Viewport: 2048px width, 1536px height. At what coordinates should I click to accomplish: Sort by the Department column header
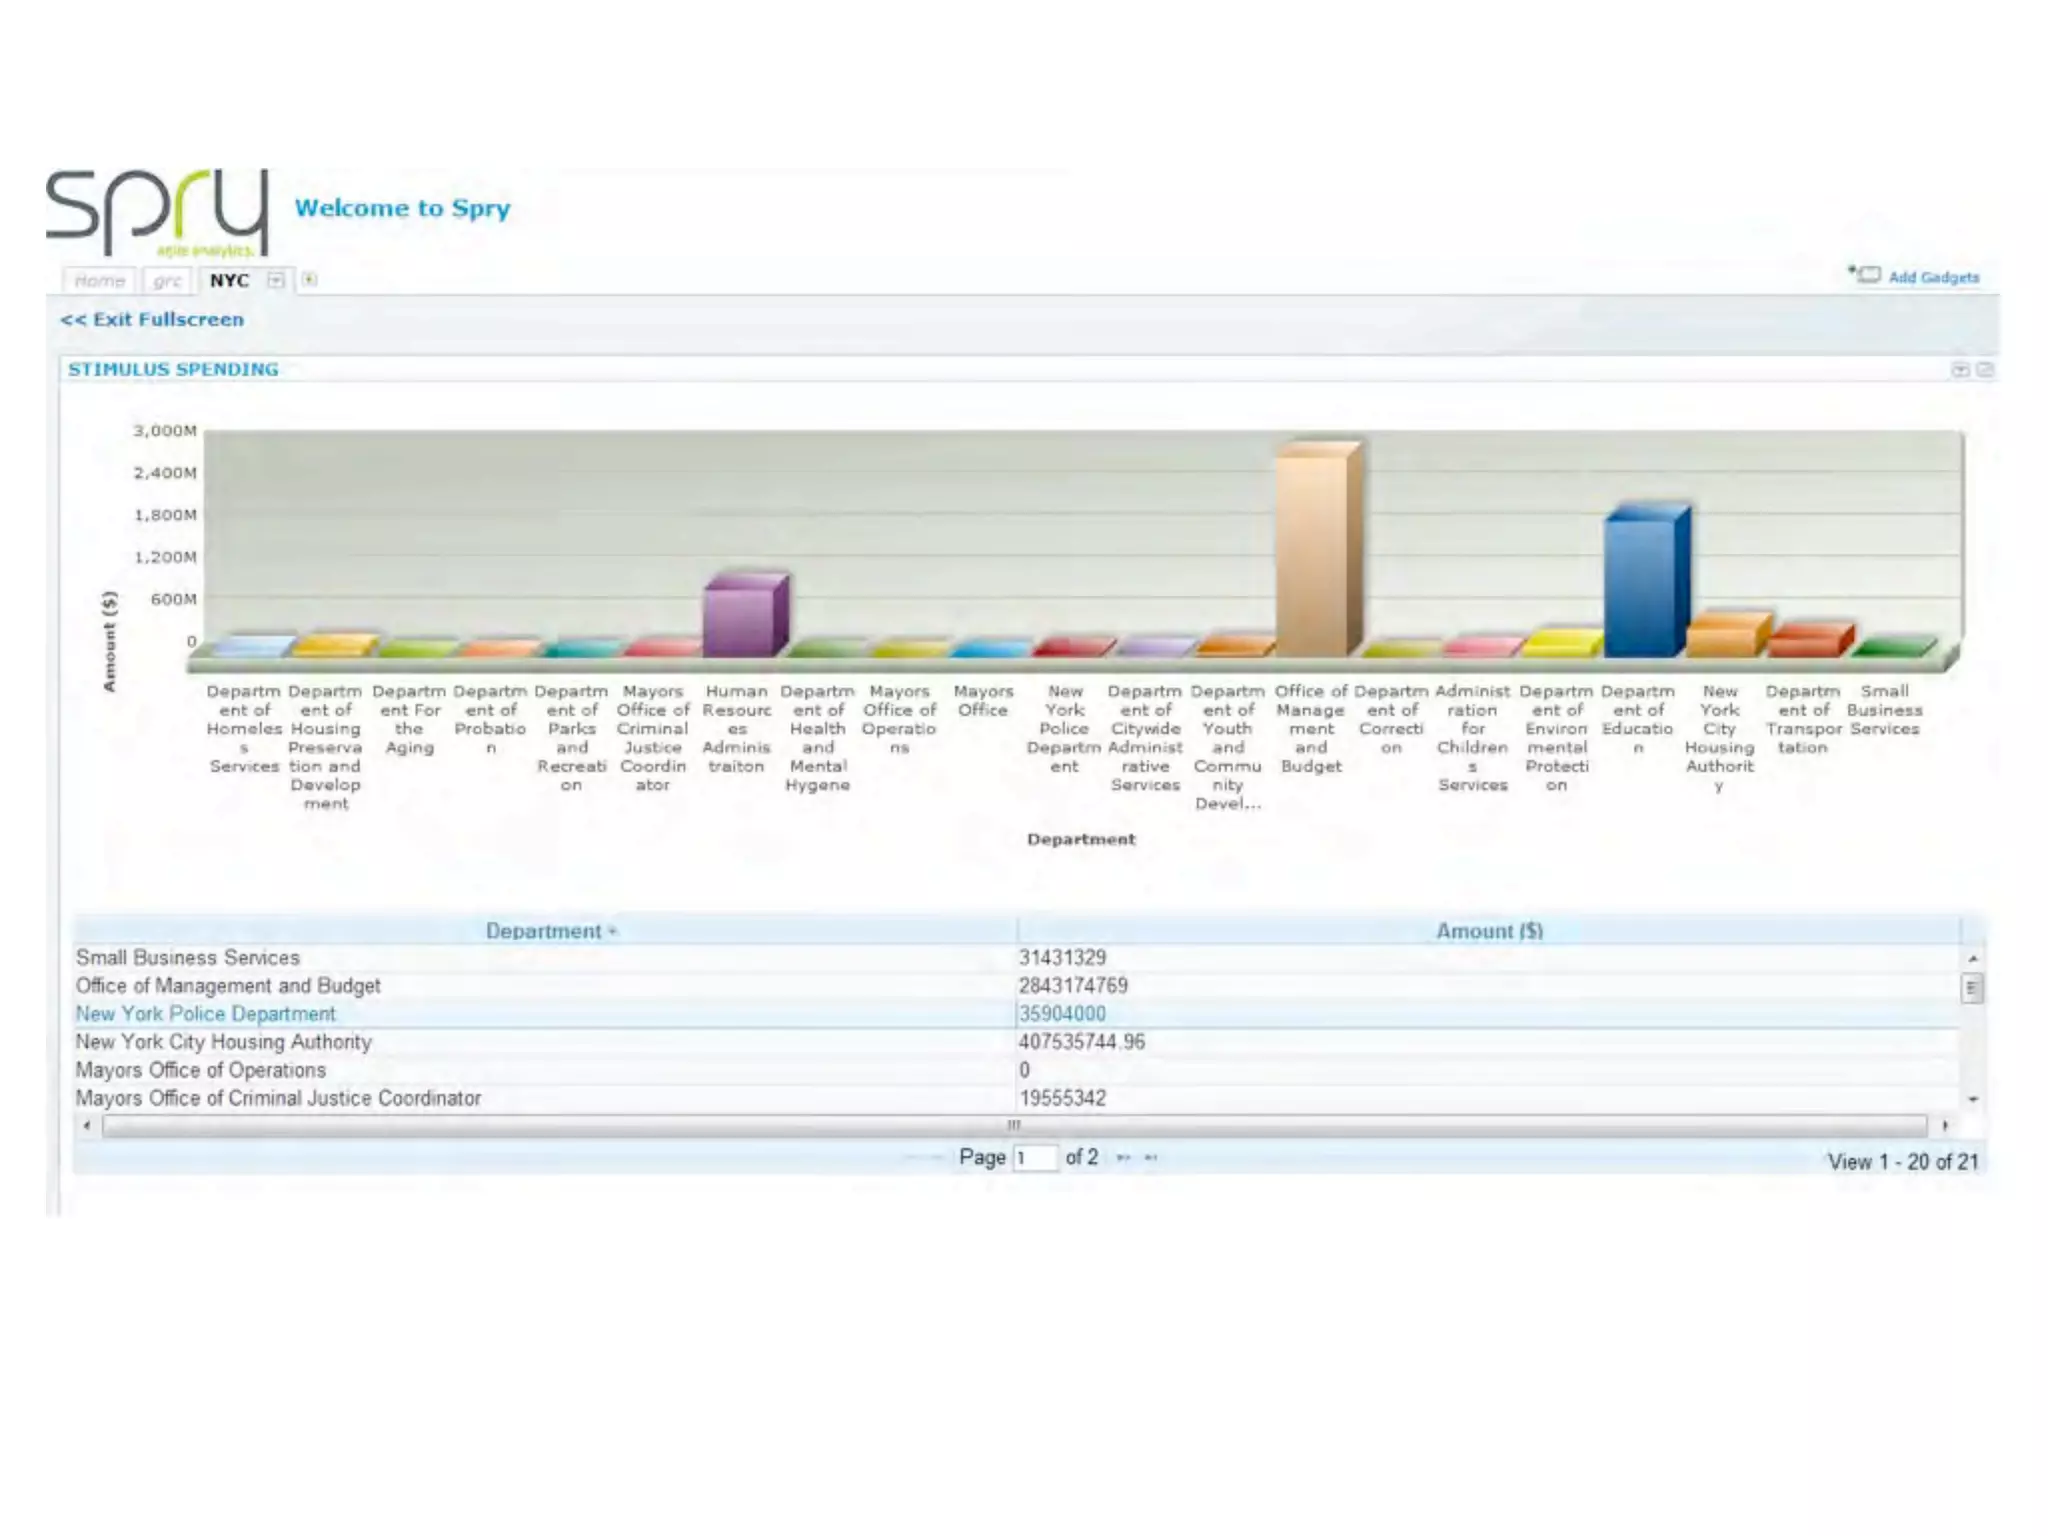pos(544,931)
